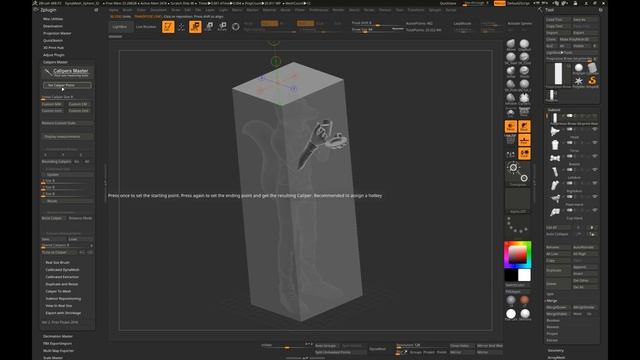Open the Transform menu

[416, 10]
